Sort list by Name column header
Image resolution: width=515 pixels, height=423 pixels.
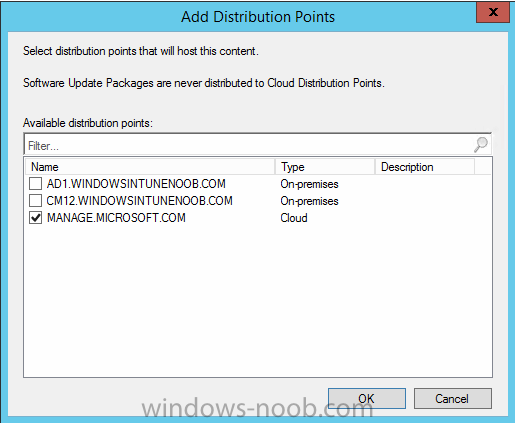tap(150, 167)
